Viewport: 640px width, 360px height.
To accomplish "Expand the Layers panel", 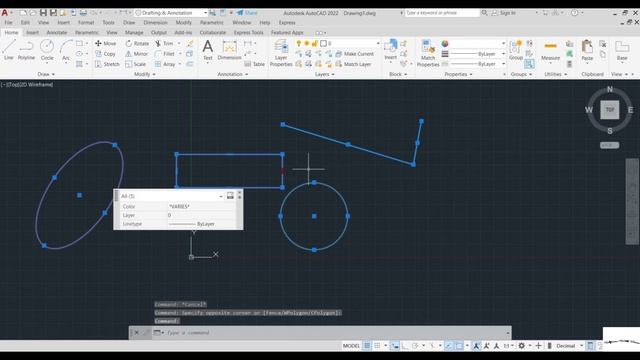I will (324, 74).
